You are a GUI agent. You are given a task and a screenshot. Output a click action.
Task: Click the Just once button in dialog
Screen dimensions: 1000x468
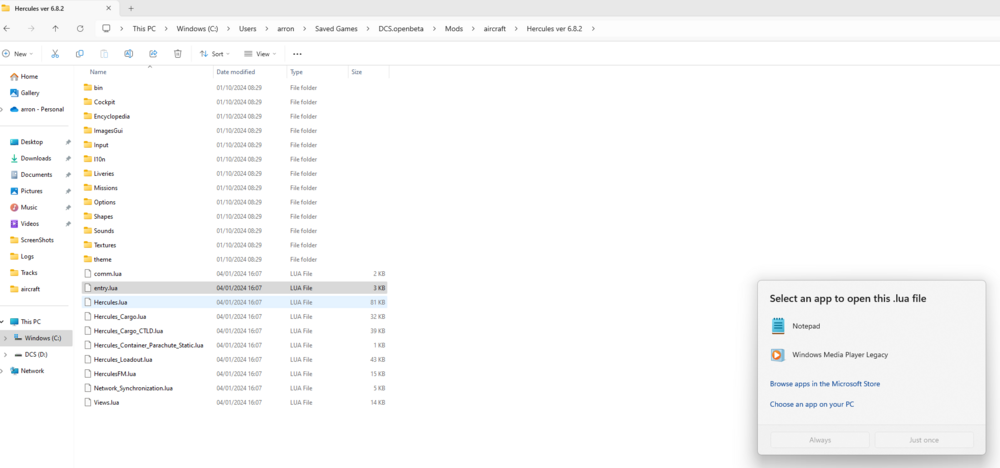click(924, 440)
